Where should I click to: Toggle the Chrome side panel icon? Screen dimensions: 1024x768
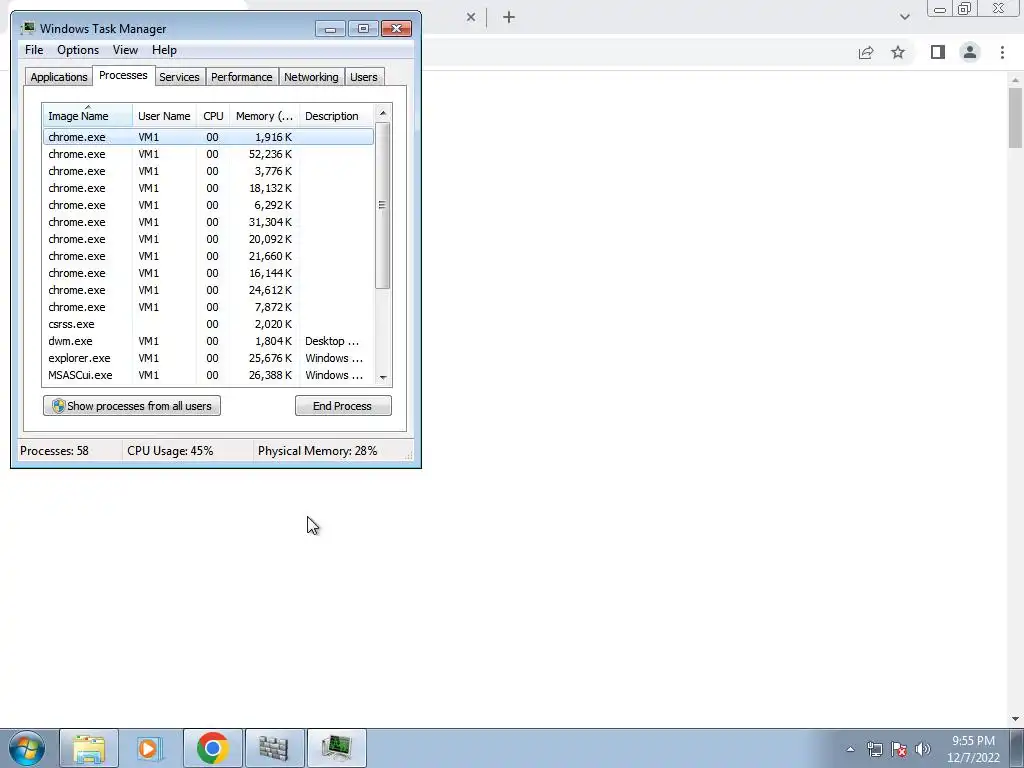click(938, 52)
